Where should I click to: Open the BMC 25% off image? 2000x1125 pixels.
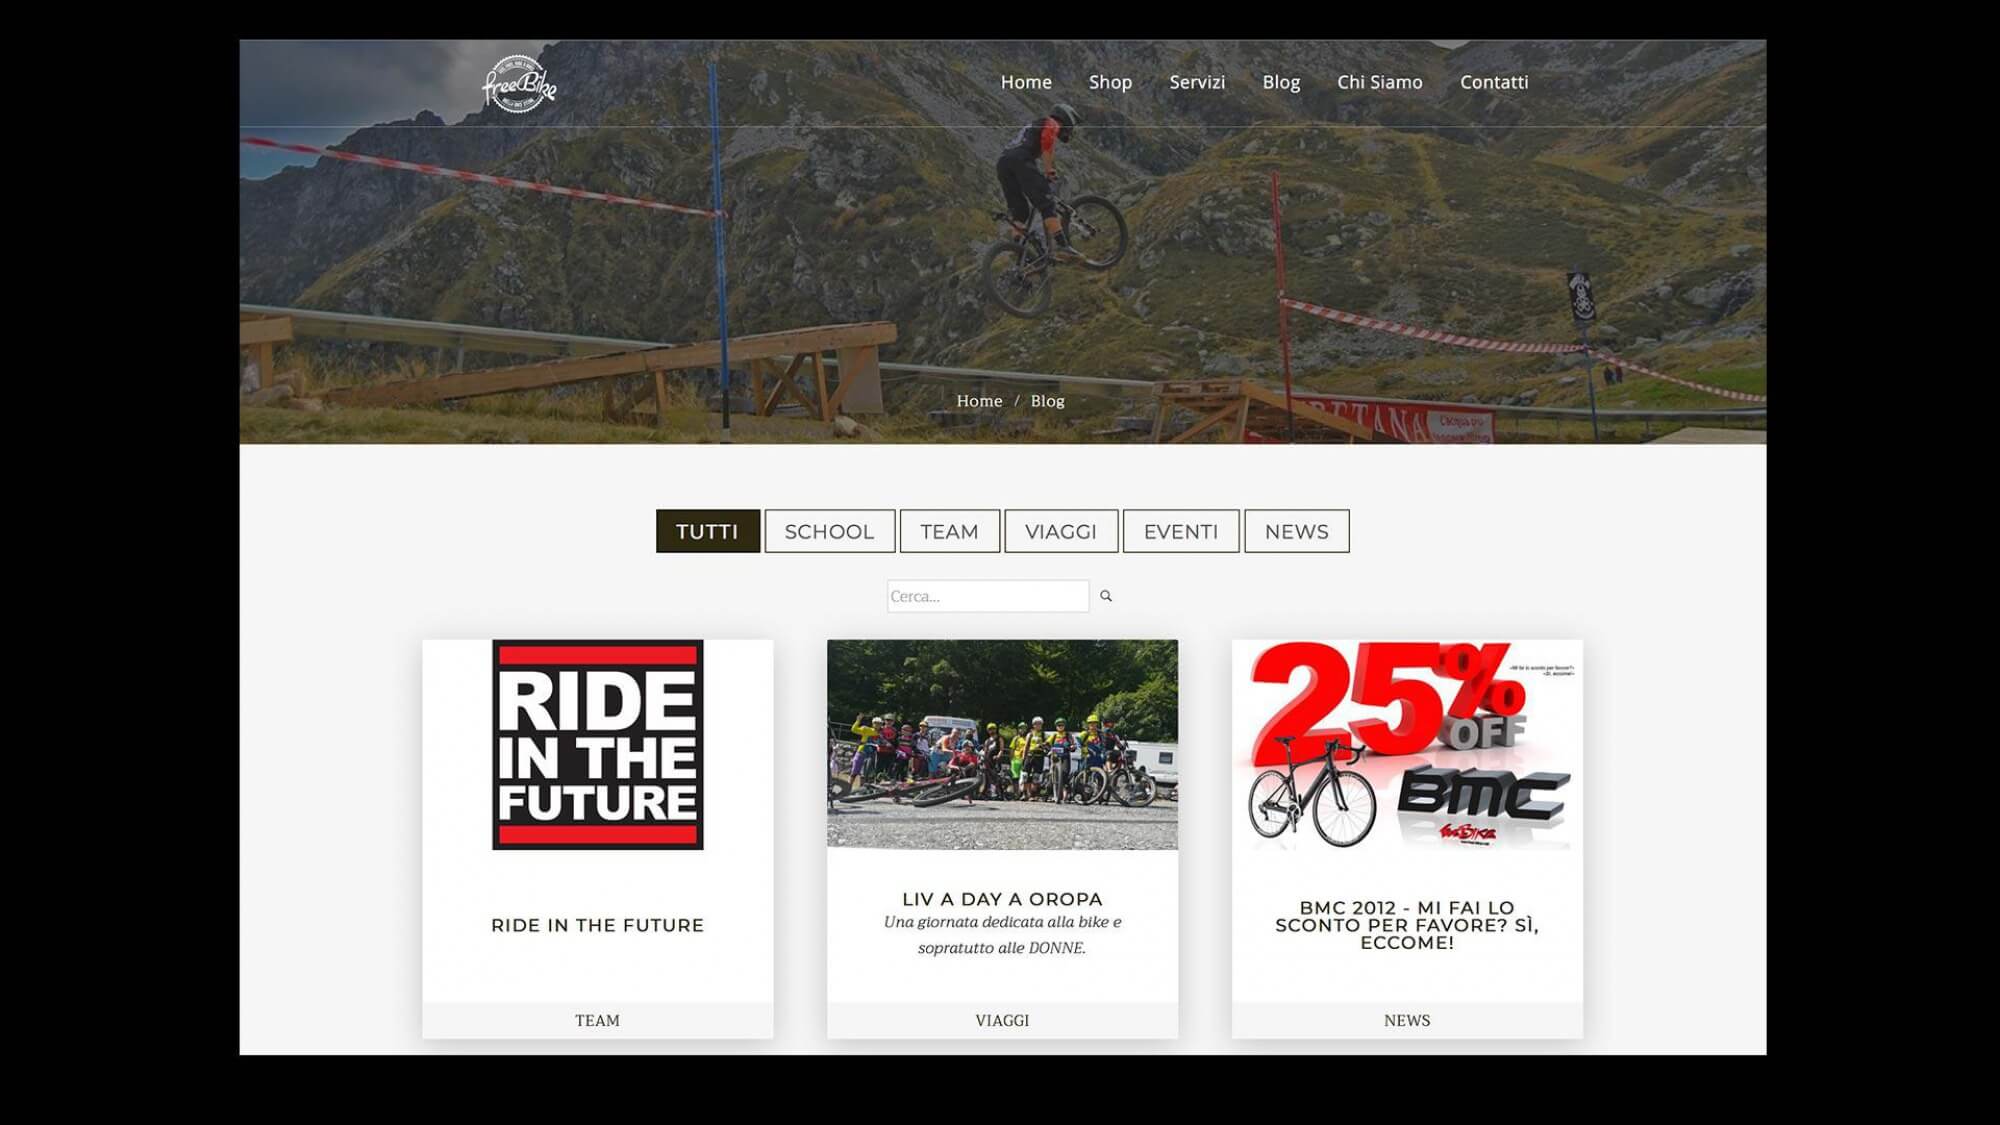point(1407,745)
